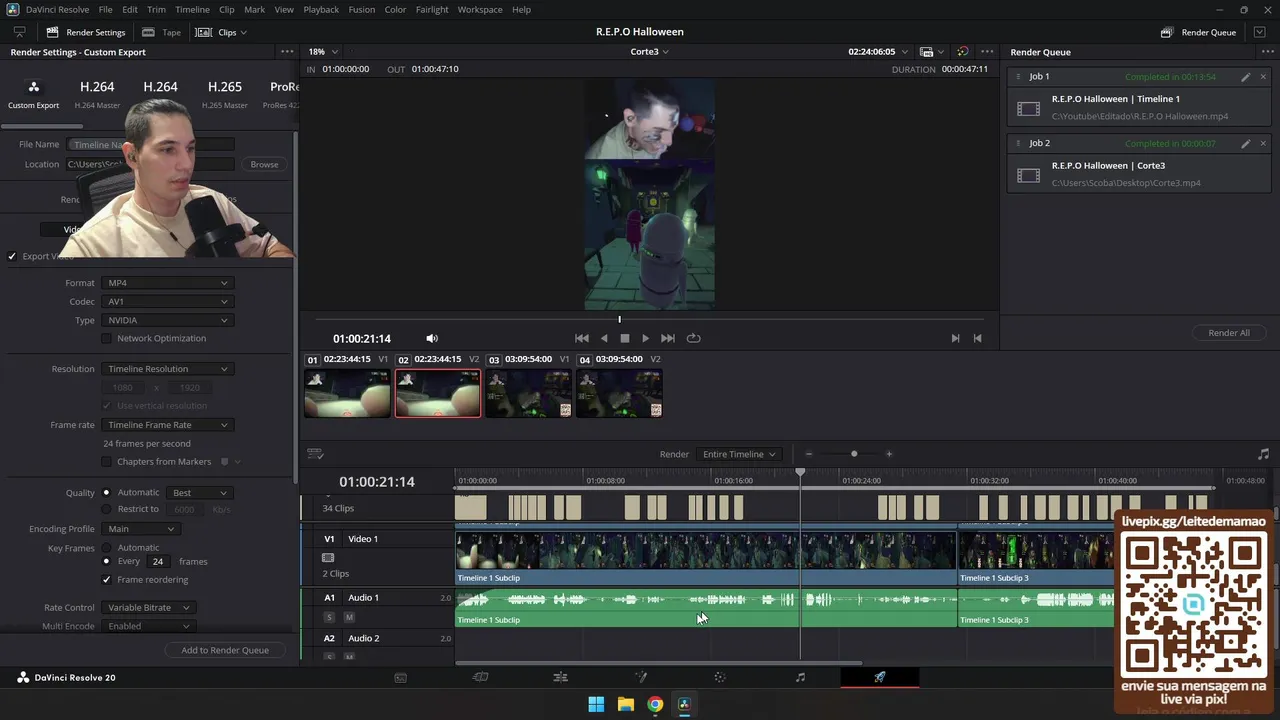Click the audio note icon above timeline
This screenshot has height=720, width=1280.
(1263, 454)
